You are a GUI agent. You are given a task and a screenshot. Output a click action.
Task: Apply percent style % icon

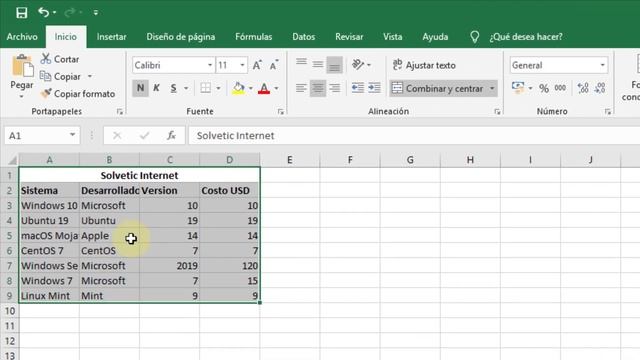[x=544, y=88]
